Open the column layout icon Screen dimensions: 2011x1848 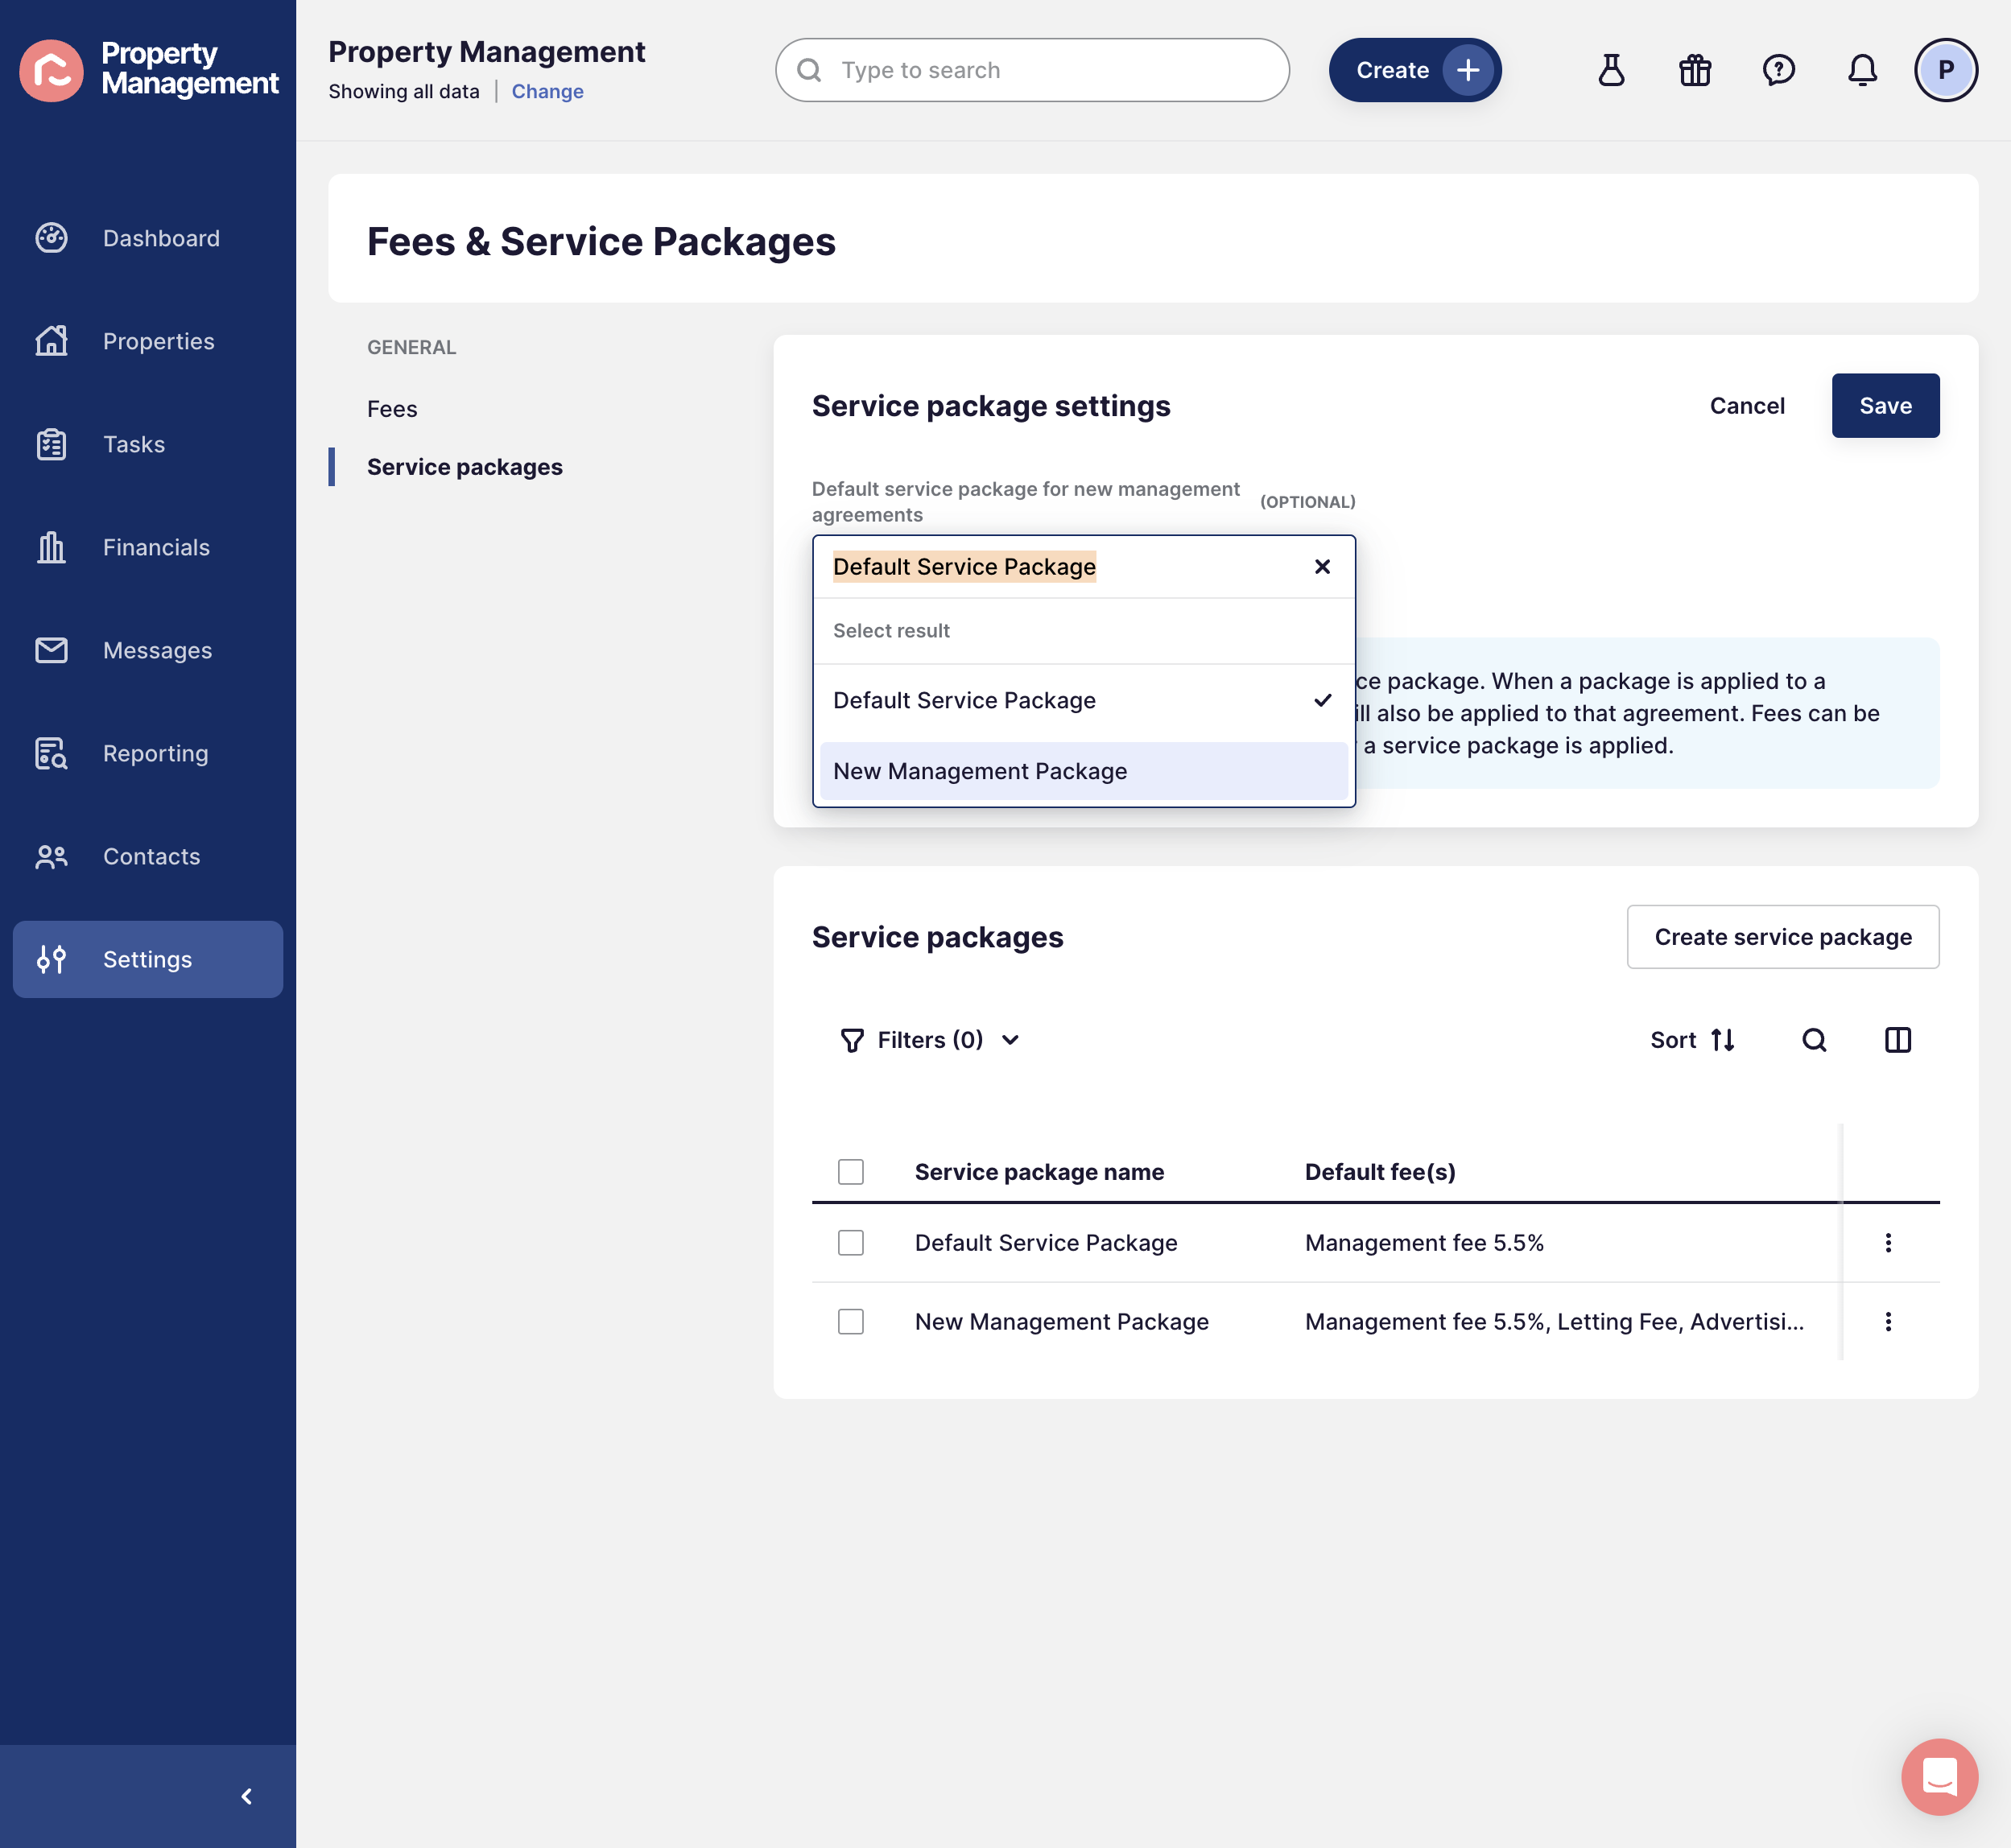click(x=1897, y=1040)
